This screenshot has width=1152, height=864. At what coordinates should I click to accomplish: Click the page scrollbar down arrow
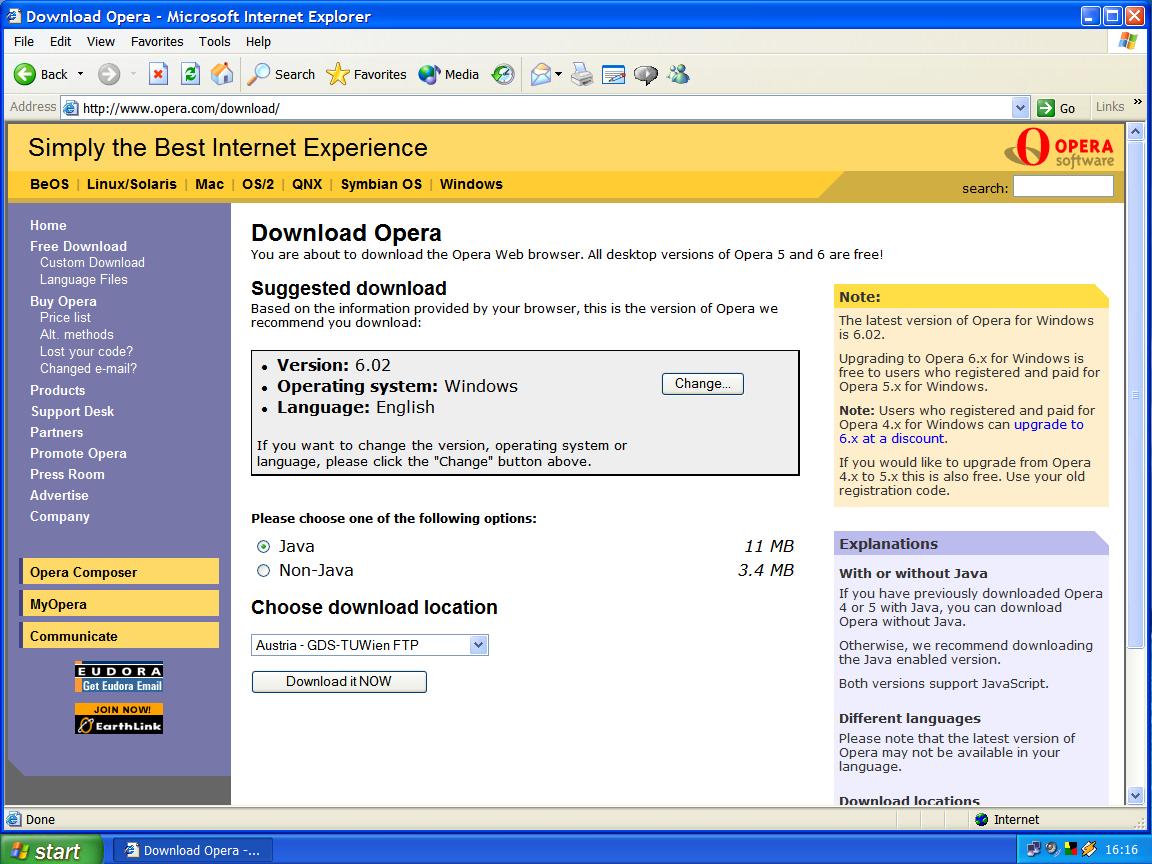pyautogui.click(x=1135, y=796)
